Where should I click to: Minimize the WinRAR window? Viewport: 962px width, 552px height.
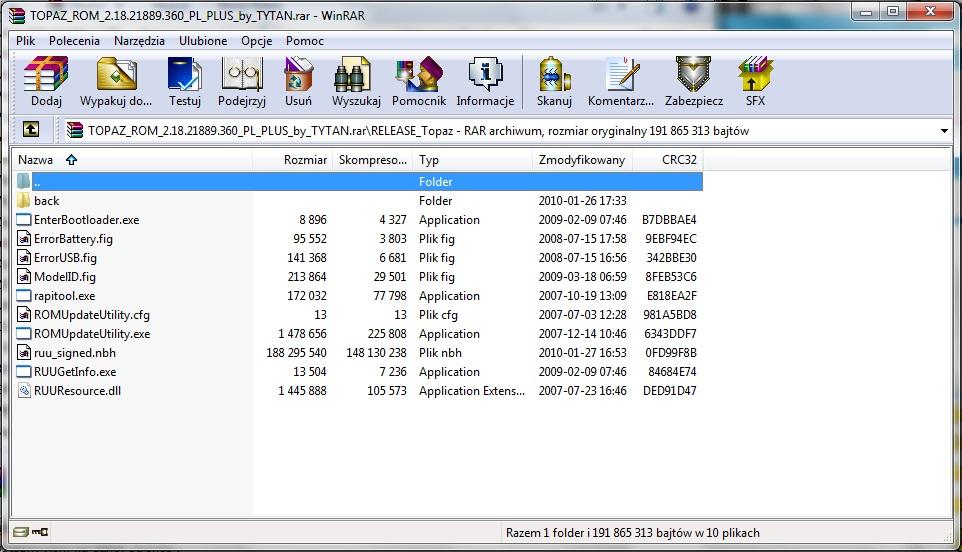click(x=866, y=11)
